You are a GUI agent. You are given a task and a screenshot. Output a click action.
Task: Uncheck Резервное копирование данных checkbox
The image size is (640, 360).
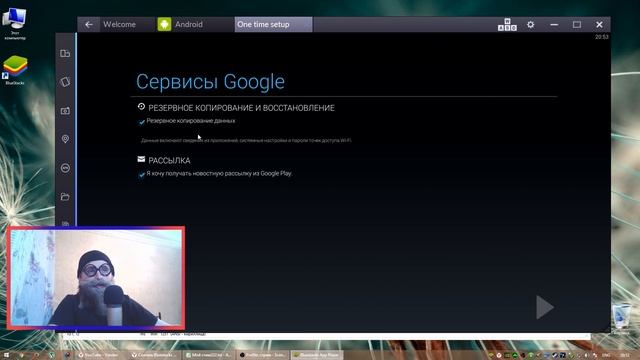(x=142, y=122)
